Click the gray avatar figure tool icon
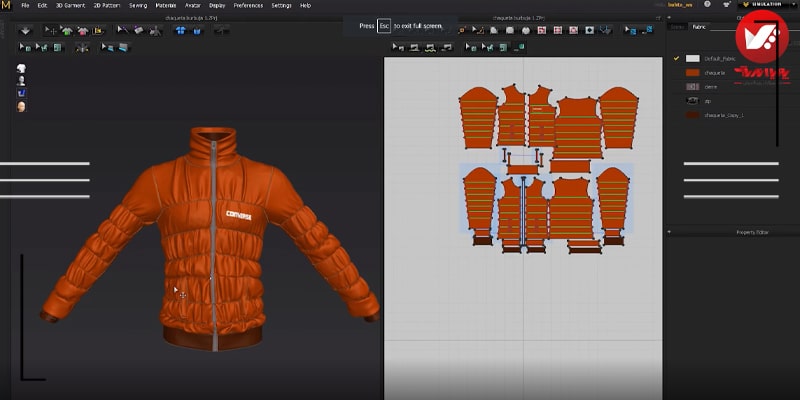This screenshot has height=400, width=800. (x=155, y=31)
